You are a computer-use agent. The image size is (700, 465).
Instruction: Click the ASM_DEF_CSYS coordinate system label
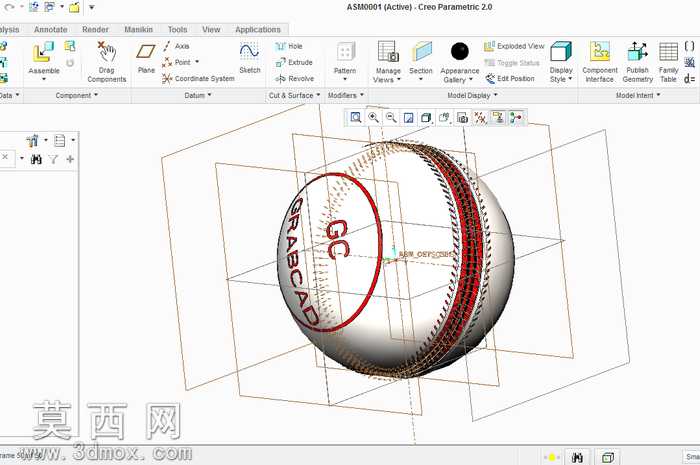click(x=425, y=254)
